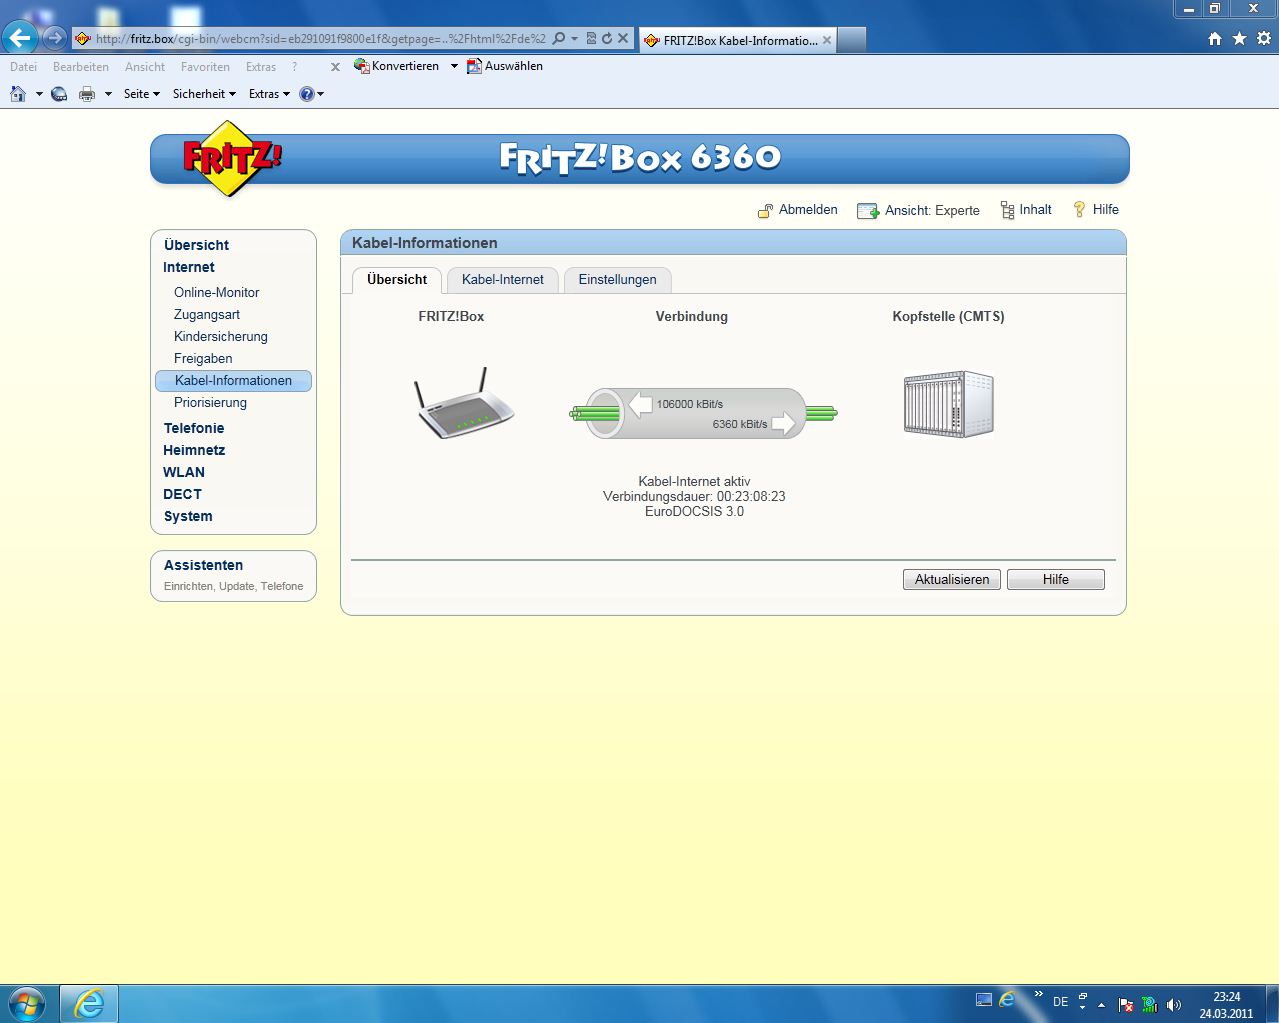The image size is (1279, 1023).
Task: Open Übersicht in the sidebar
Action: pos(196,245)
